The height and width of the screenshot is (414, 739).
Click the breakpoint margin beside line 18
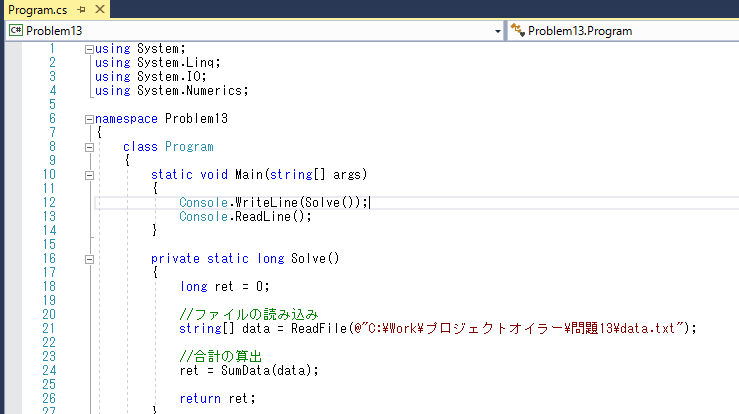click(x=13, y=286)
